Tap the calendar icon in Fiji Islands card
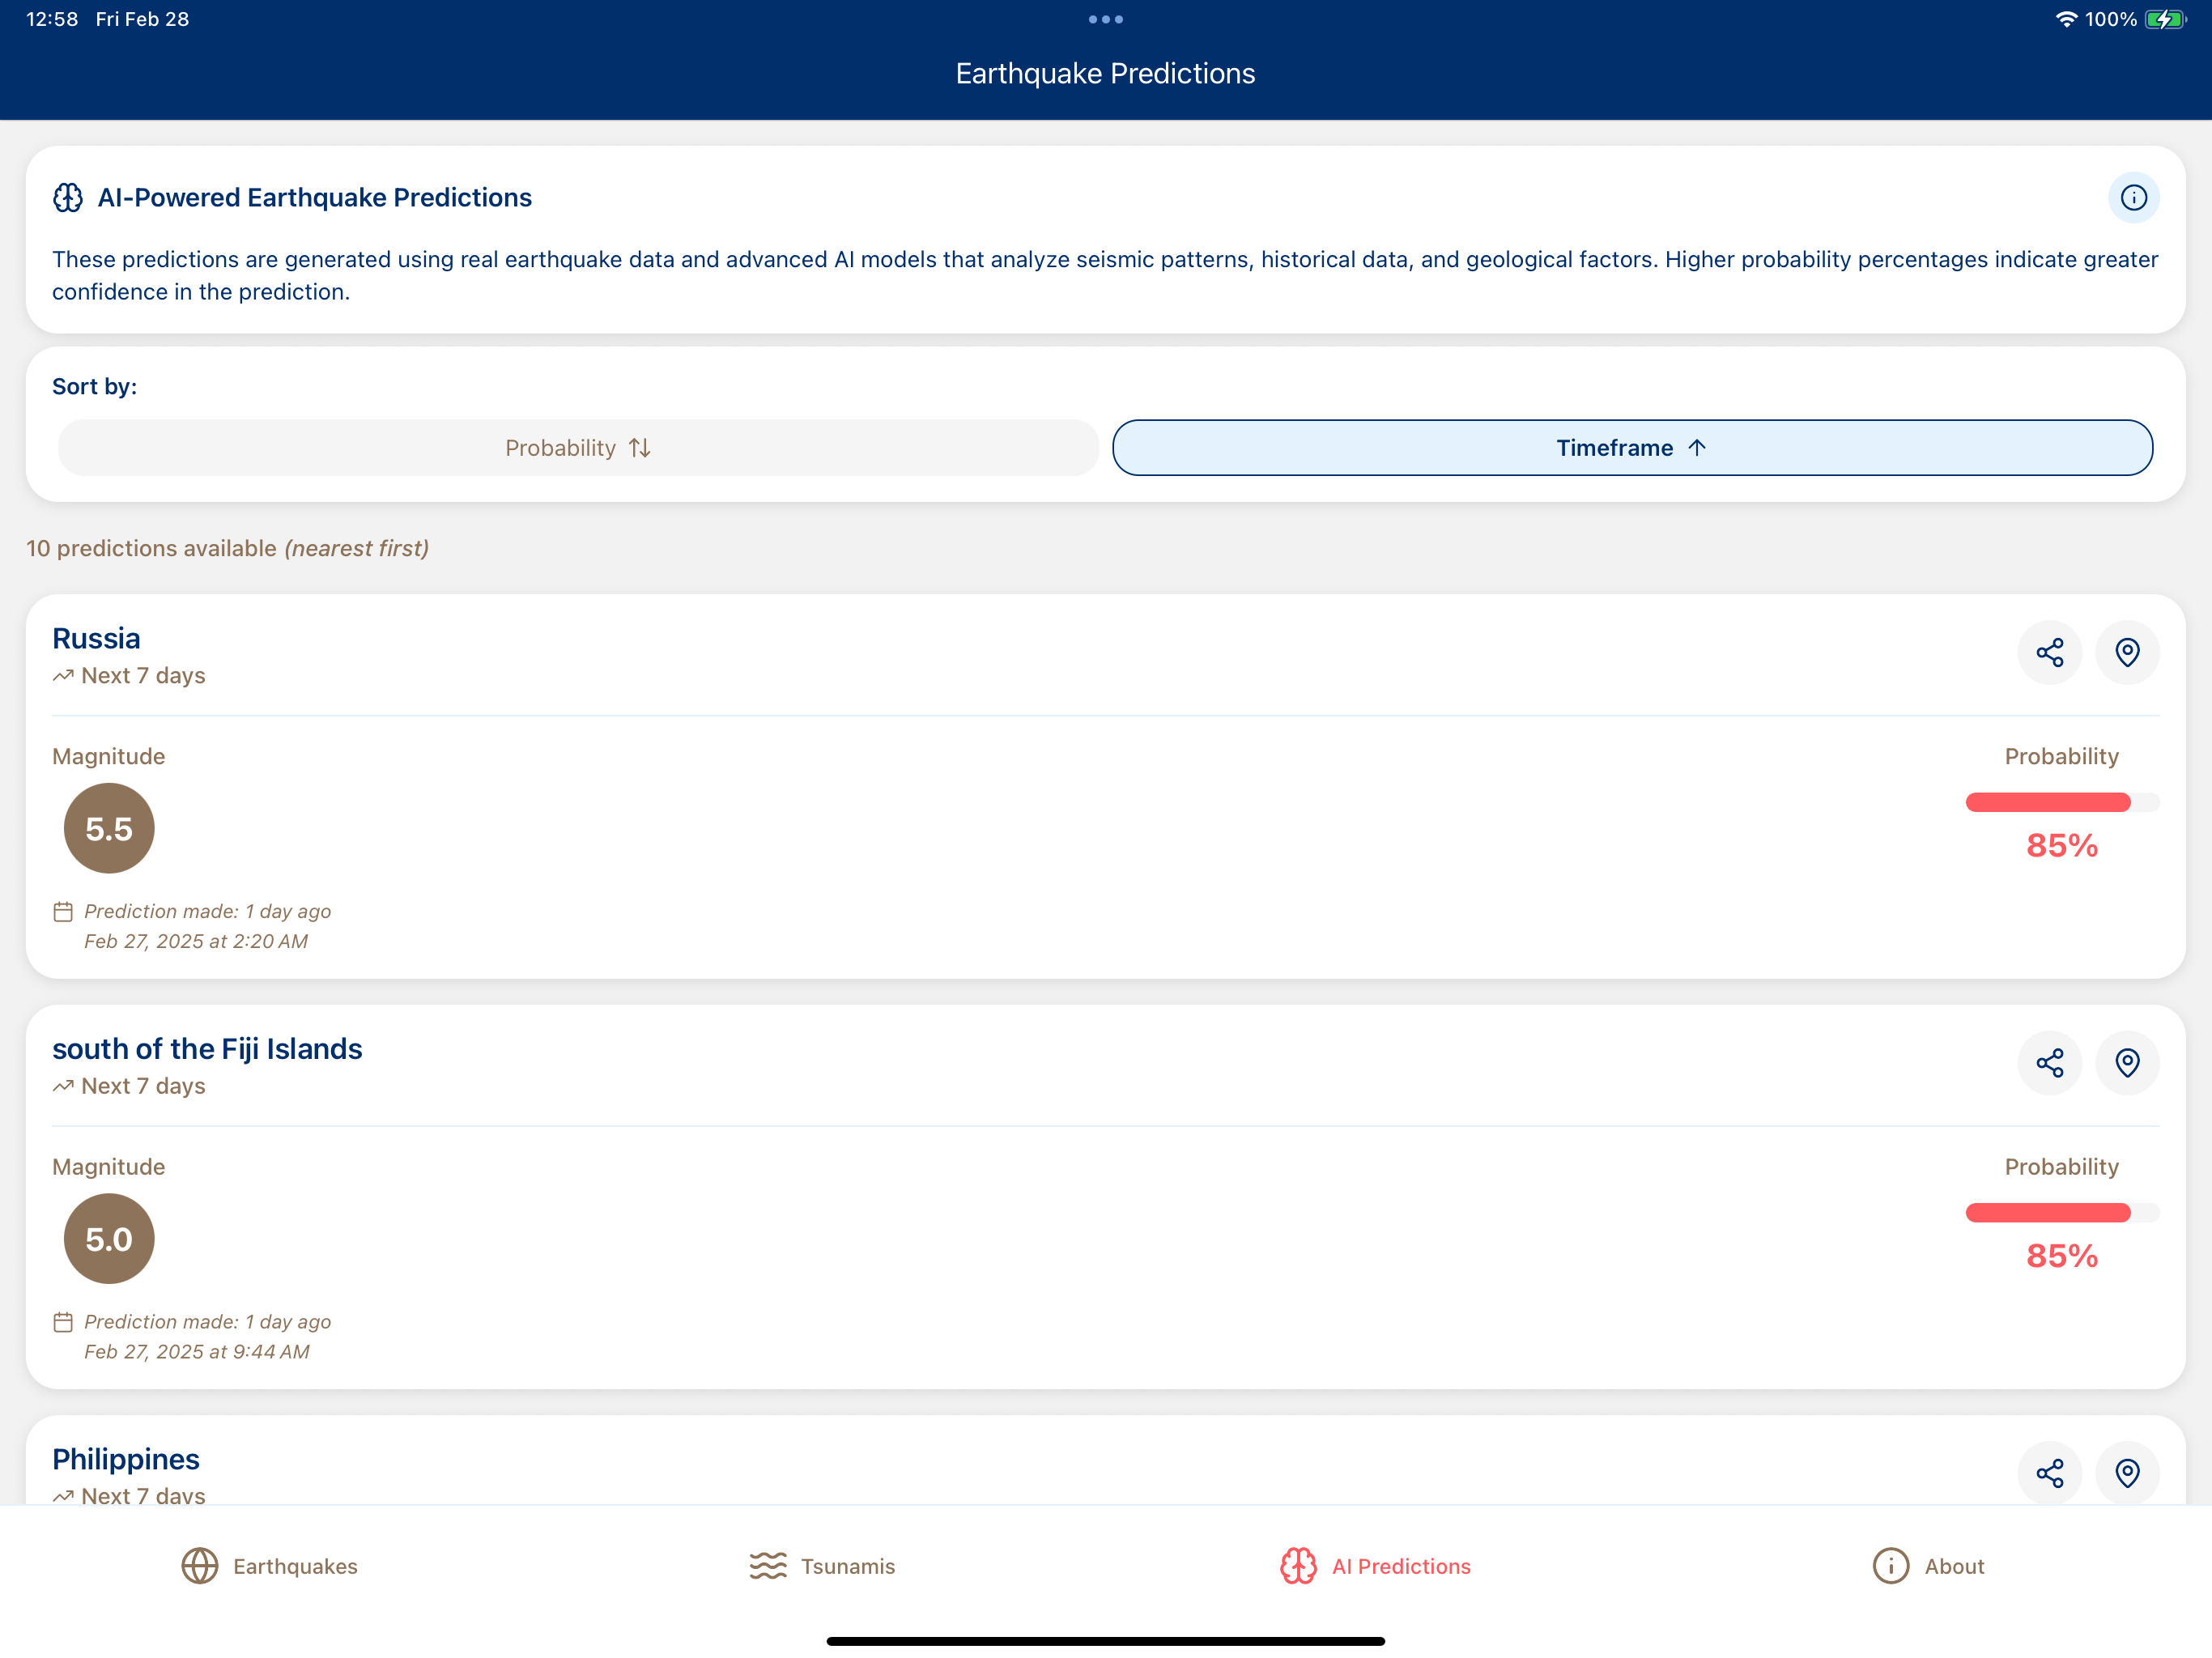Viewport: 2212px width, 1658px height. pos(63,1322)
